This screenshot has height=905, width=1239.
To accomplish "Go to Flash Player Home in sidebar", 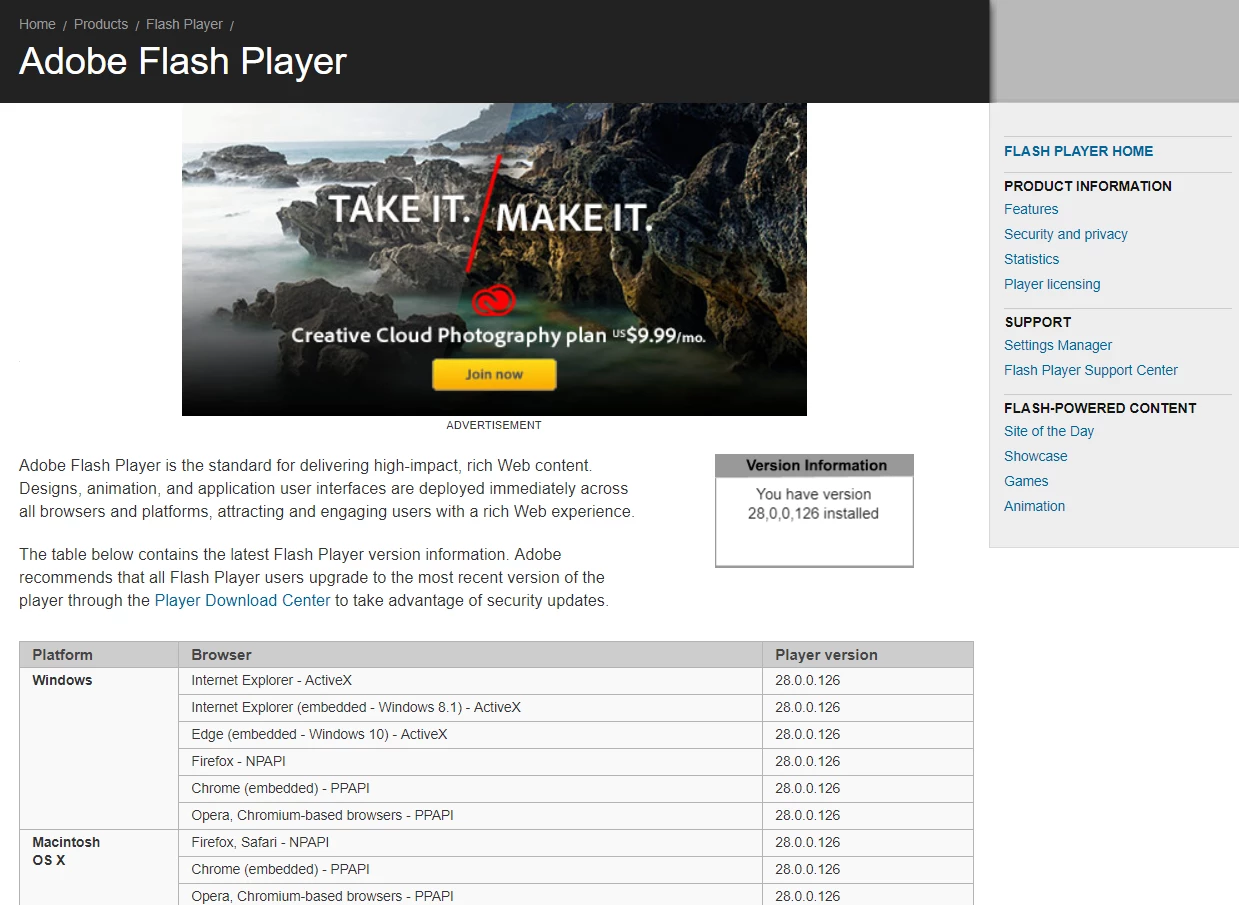I will coord(1078,151).
